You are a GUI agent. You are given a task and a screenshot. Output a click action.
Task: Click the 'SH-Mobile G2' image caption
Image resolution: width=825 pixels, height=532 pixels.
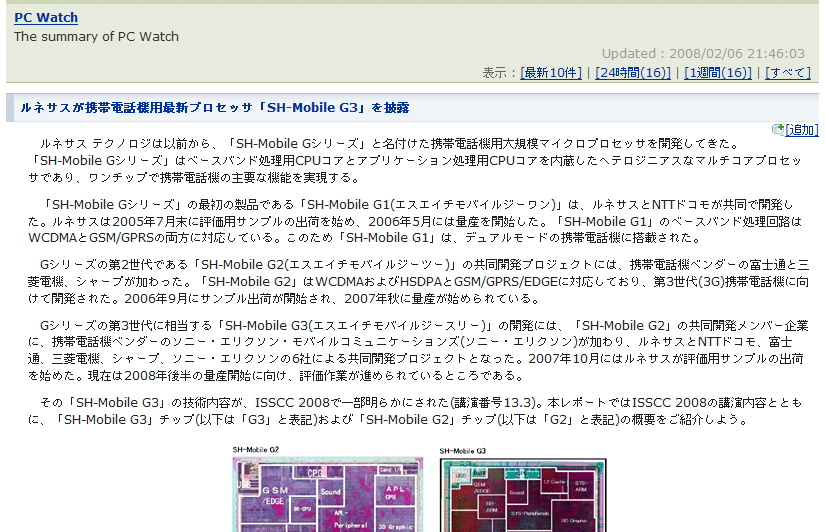(256, 449)
